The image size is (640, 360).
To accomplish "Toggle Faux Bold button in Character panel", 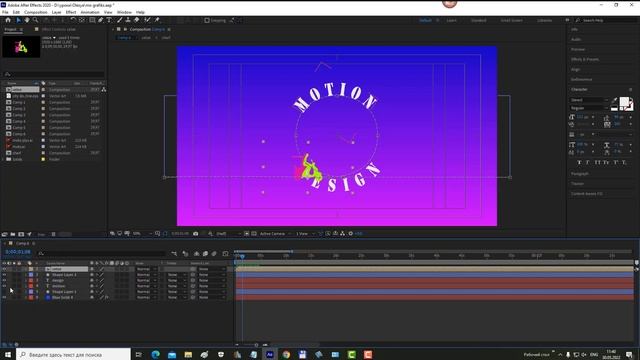I will click(x=579, y=162).
